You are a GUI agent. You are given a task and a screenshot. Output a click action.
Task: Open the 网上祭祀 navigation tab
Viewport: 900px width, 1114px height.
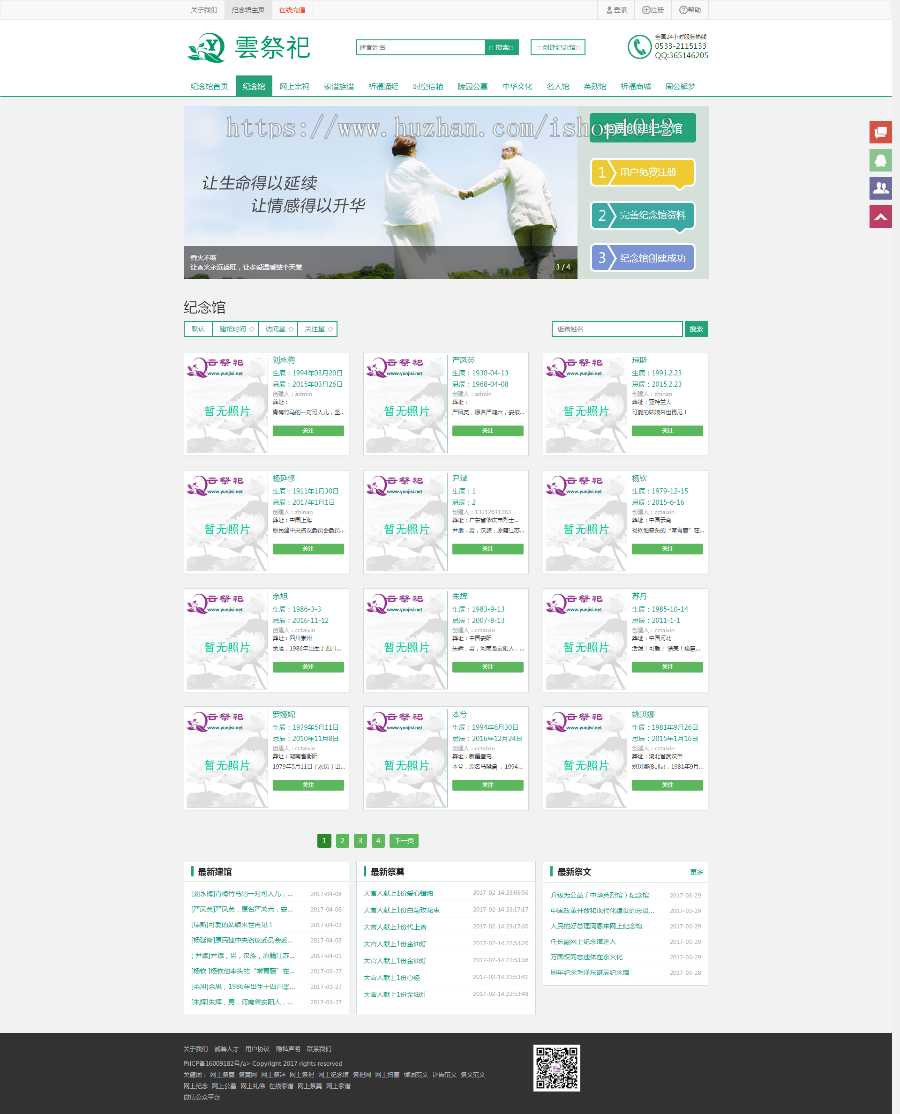coord(294,87)
